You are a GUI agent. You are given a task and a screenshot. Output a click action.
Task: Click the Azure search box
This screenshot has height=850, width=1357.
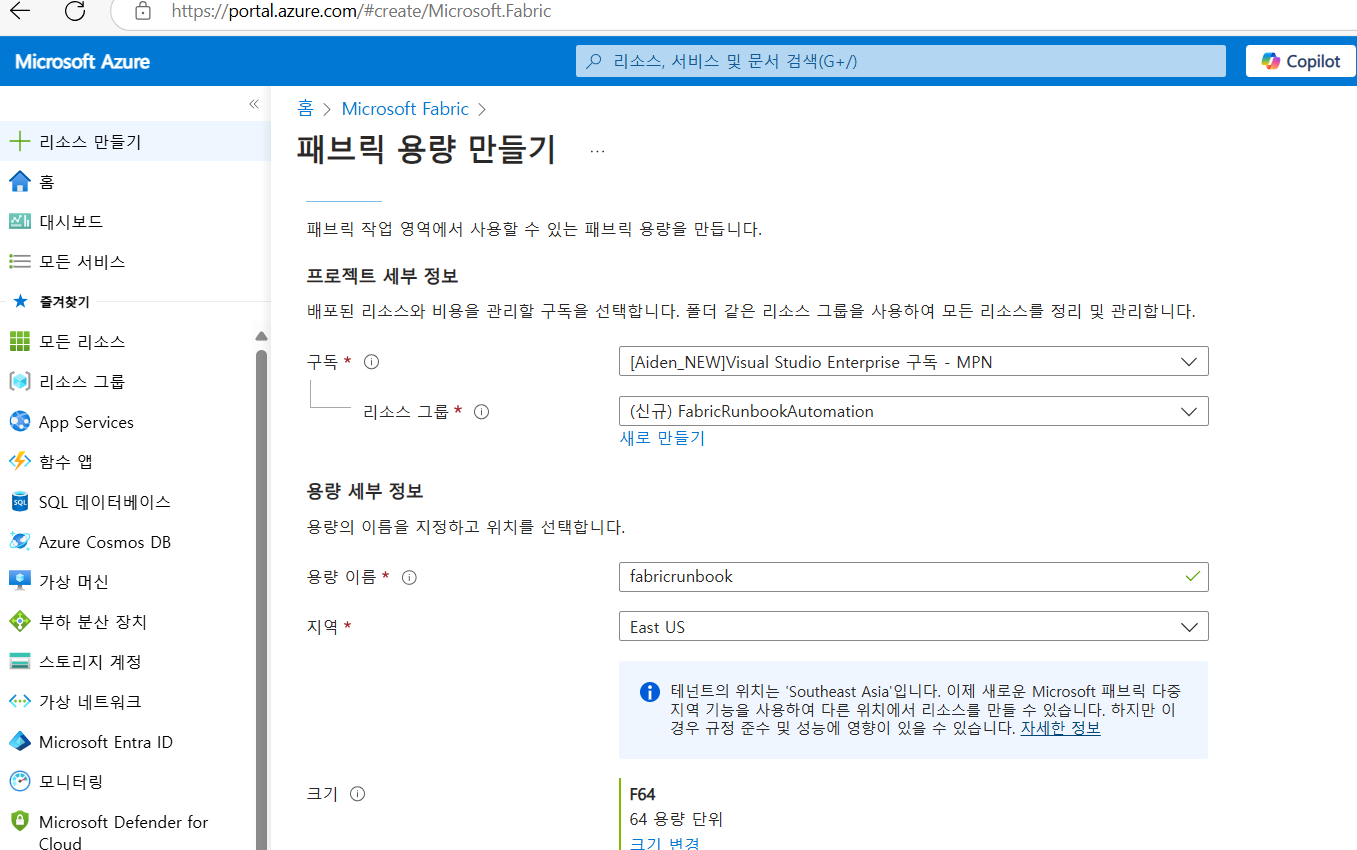pos(900,61)
